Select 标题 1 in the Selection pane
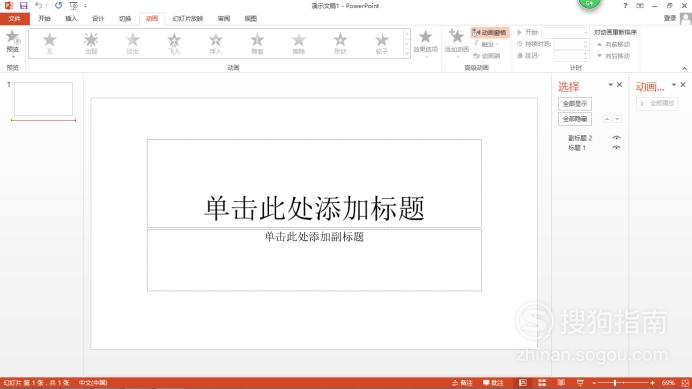 coord(577,148)
